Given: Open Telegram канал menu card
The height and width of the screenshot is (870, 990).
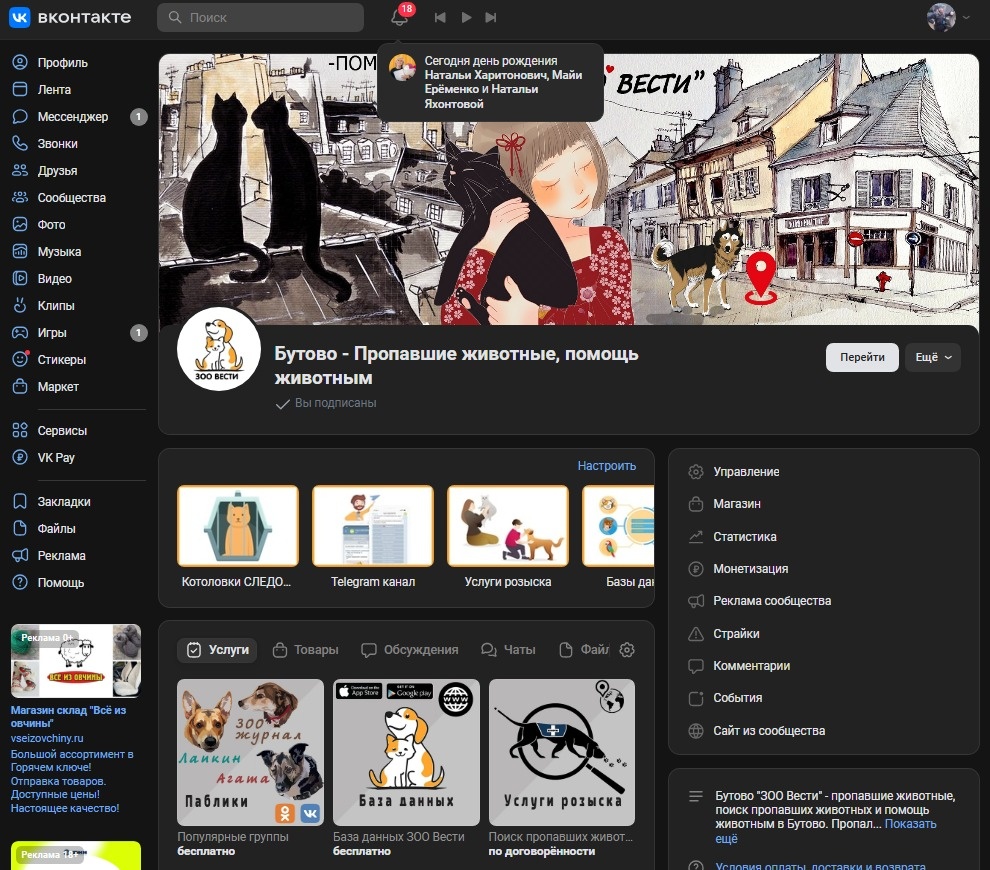Looking at the screenshot, I should [373, 537].
